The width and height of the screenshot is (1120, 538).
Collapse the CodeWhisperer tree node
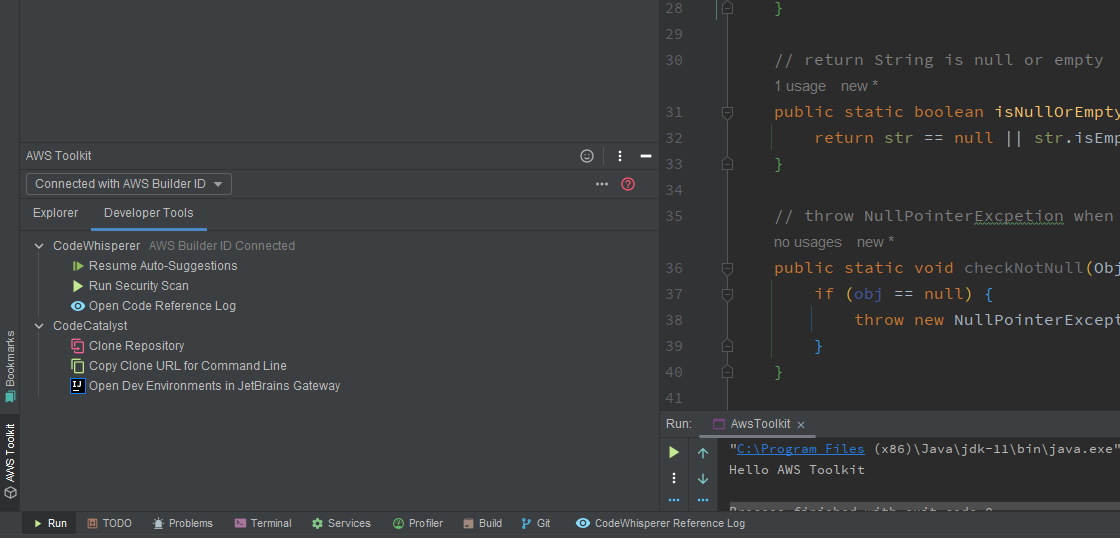[39, 246]
